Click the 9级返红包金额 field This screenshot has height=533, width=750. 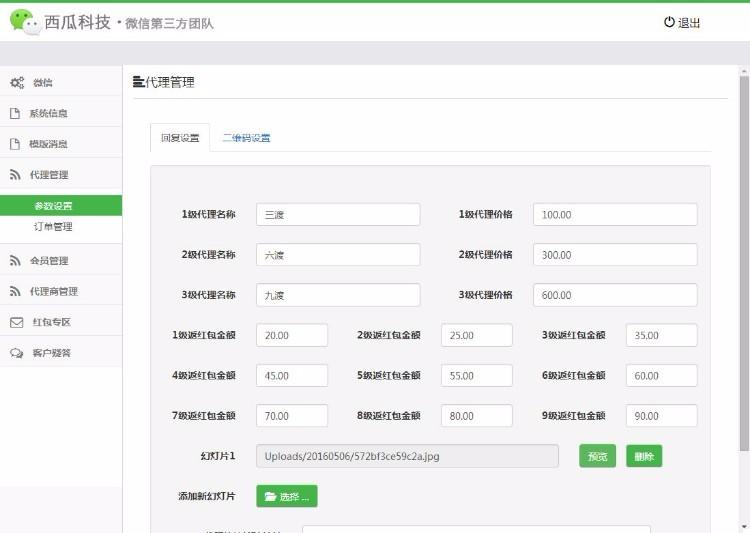(x=662, y=416)
